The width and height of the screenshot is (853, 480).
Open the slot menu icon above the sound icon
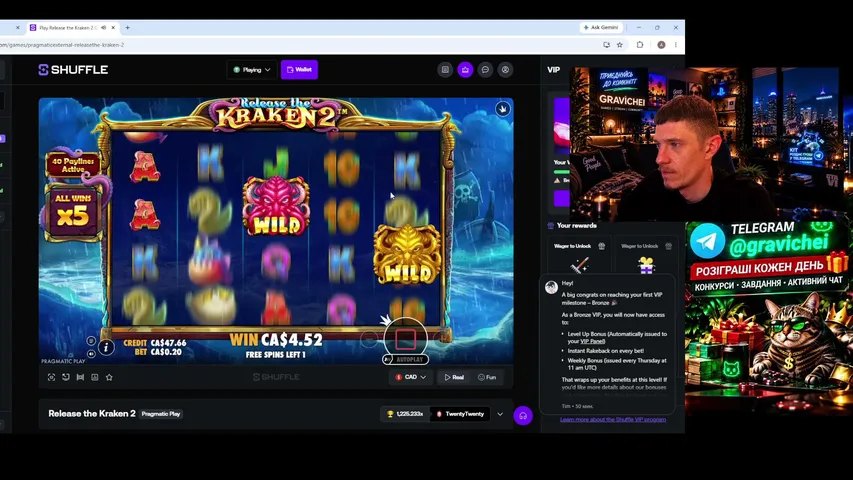(91, 341)
